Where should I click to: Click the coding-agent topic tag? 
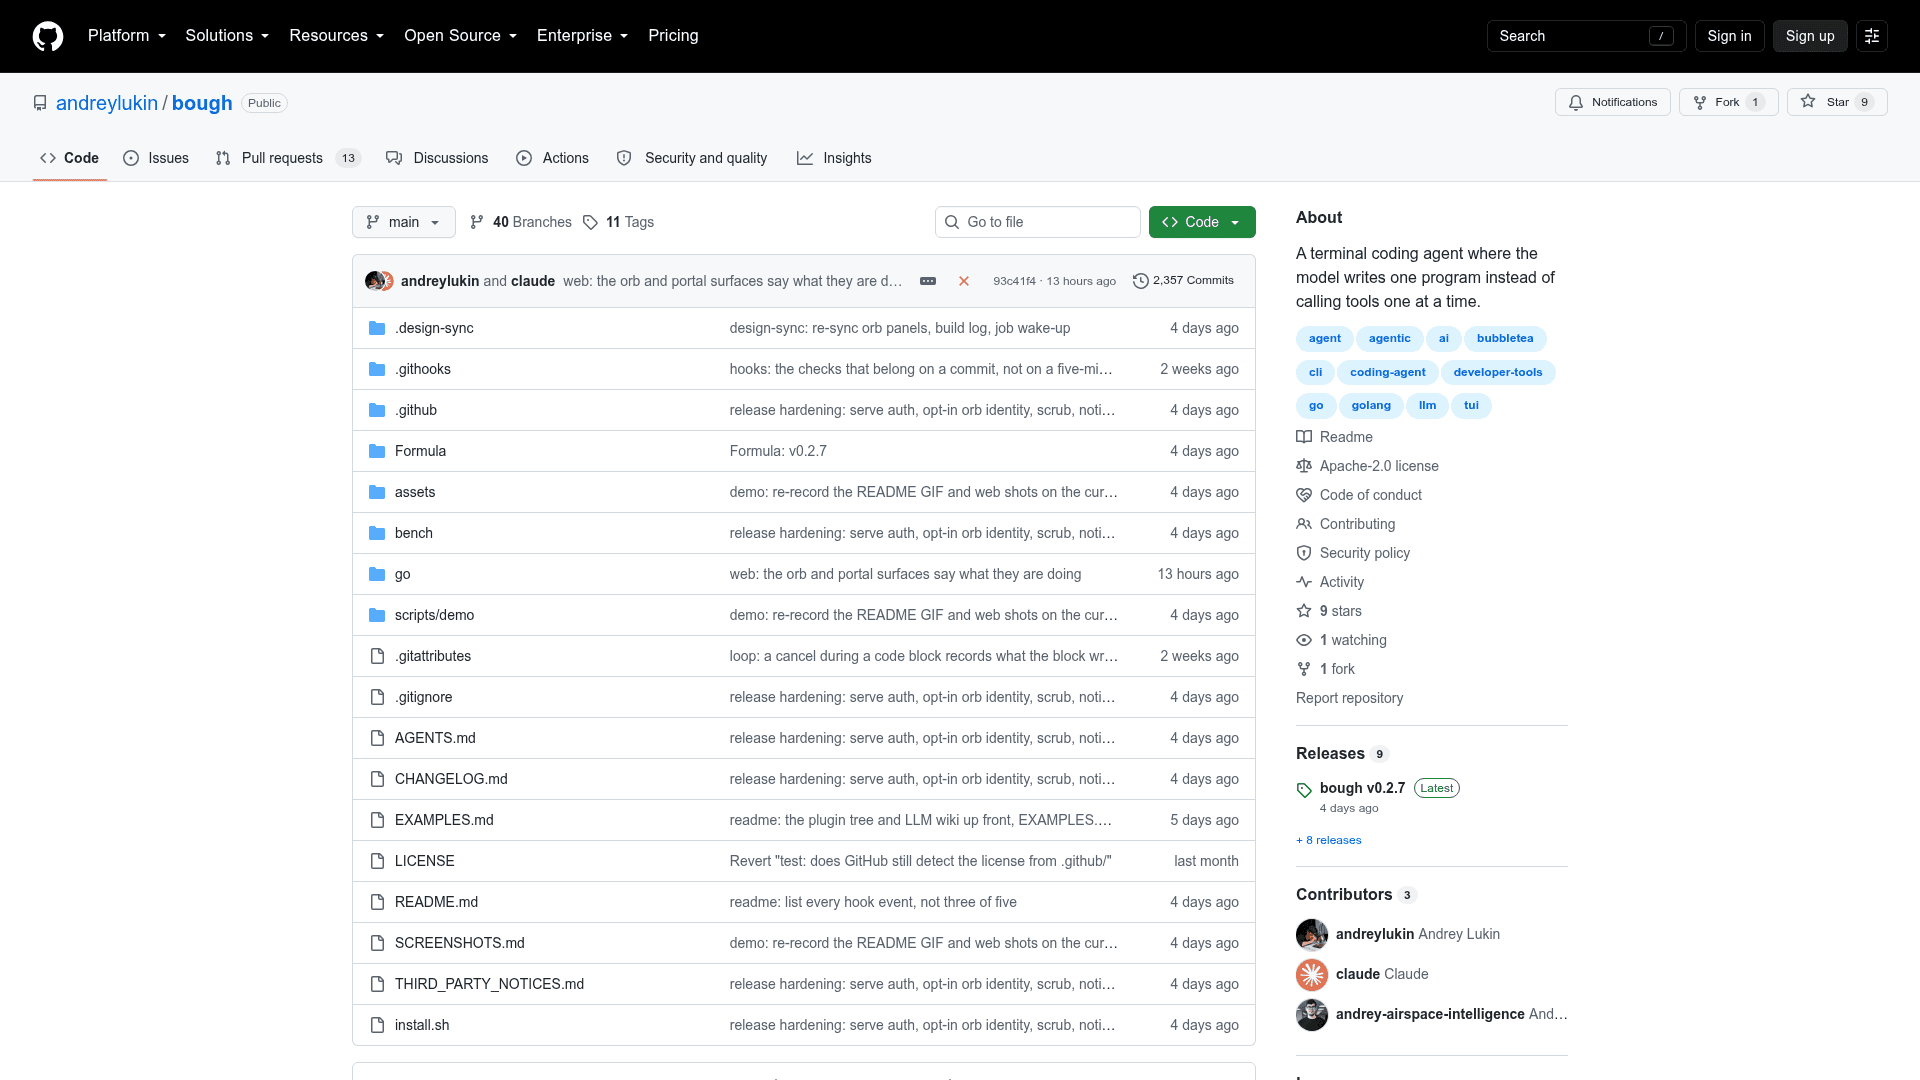(1388, 373)
